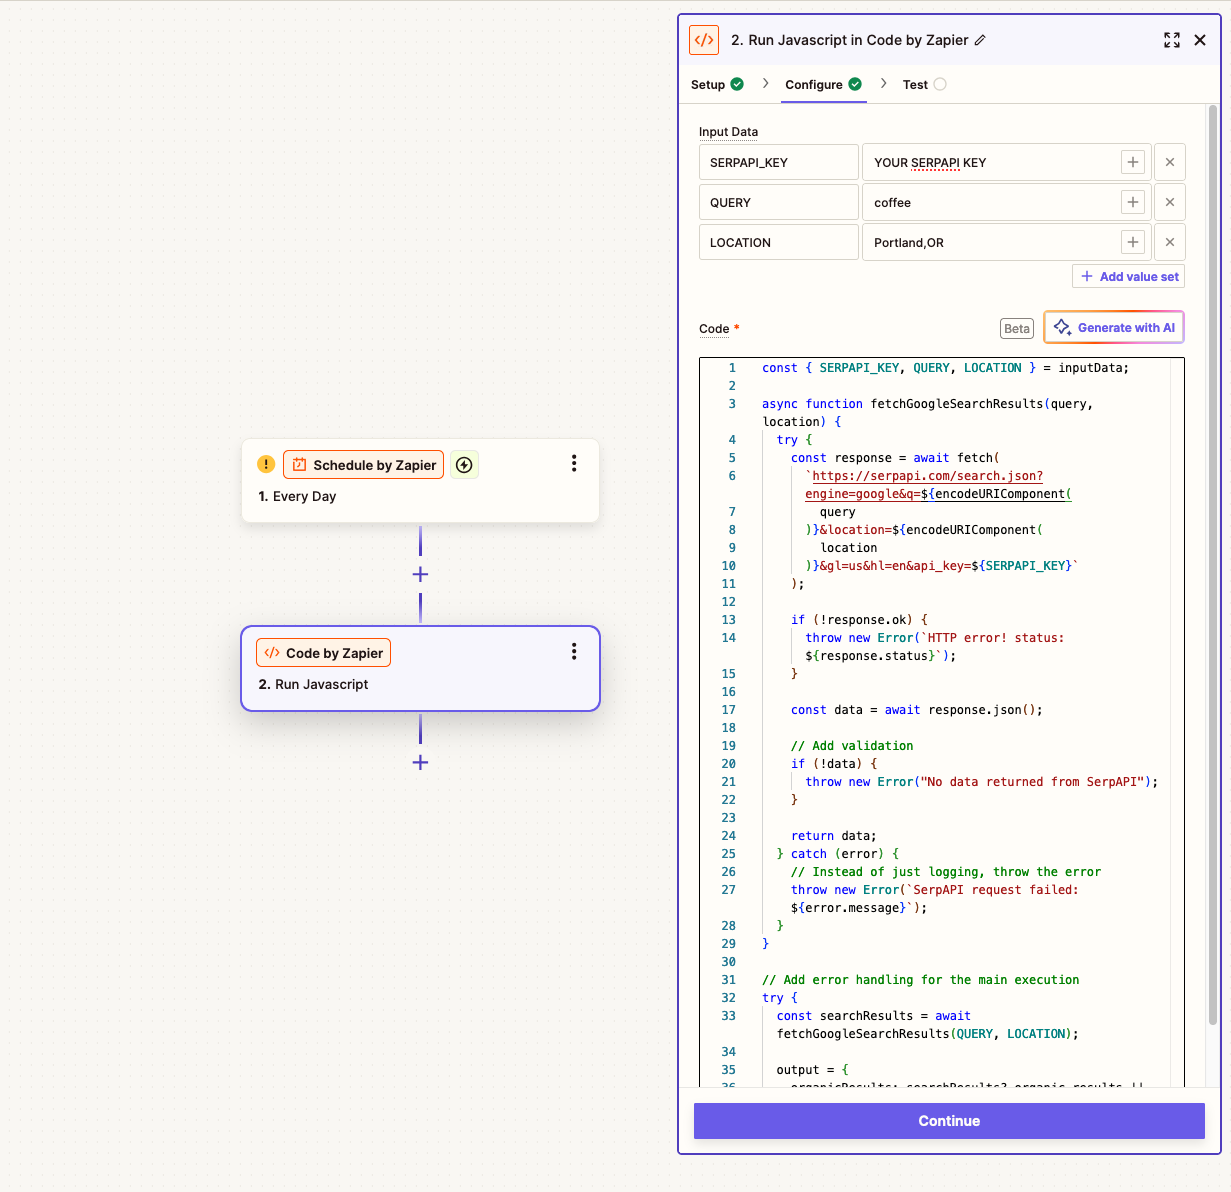Viewport: 1231px width, 1192px height.
Task: Open the Schedule step three-dot menu
Action: point(574,463)
